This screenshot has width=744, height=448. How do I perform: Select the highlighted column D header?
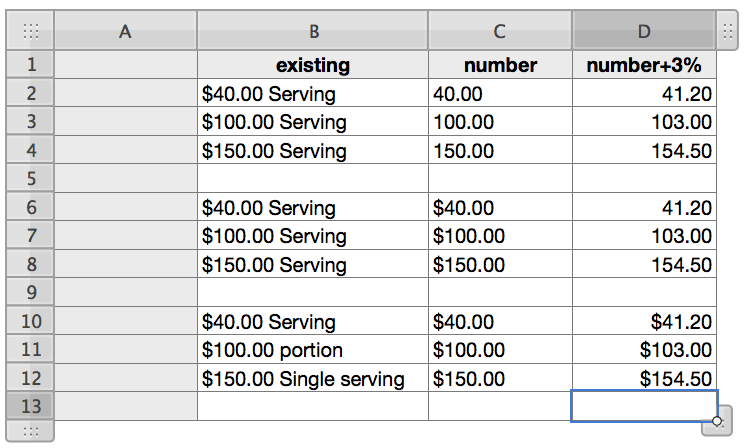644,31
